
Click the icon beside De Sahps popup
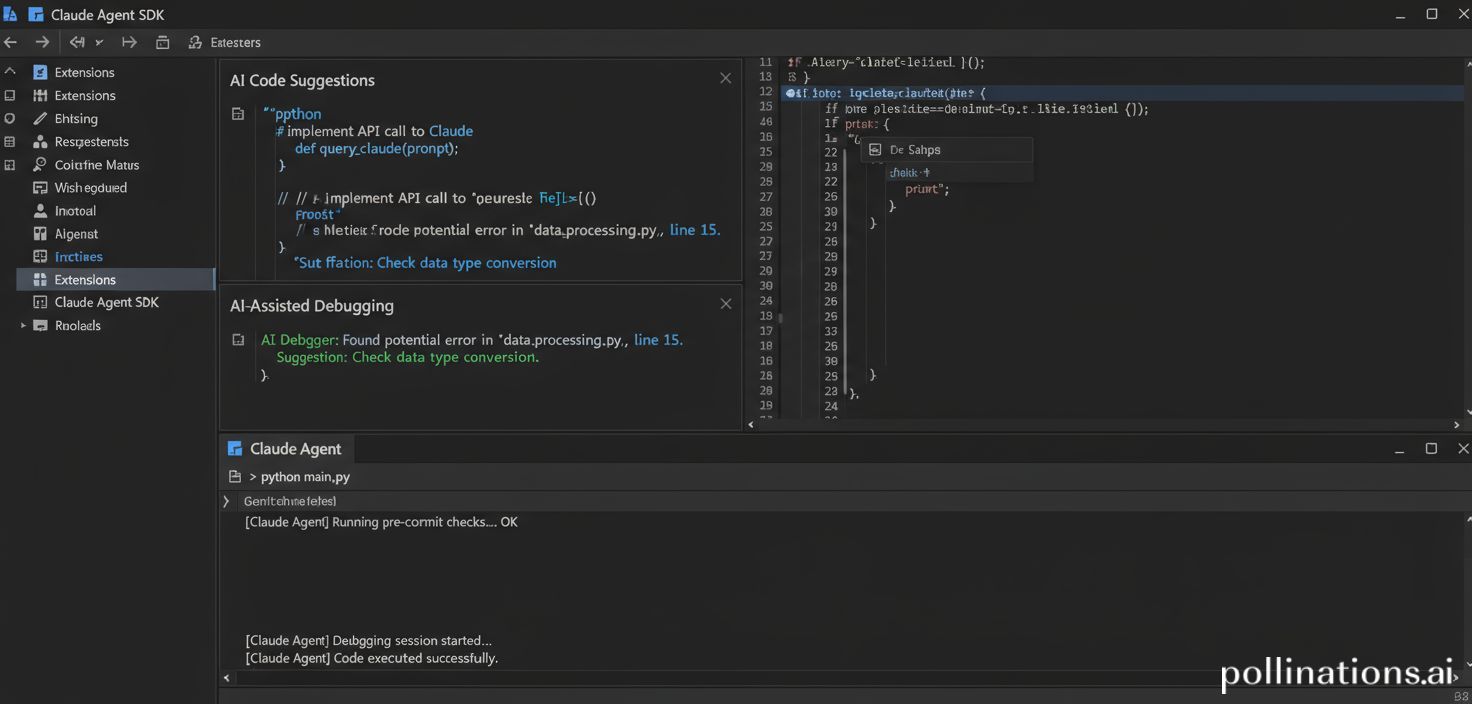click(x=874, y=150)
